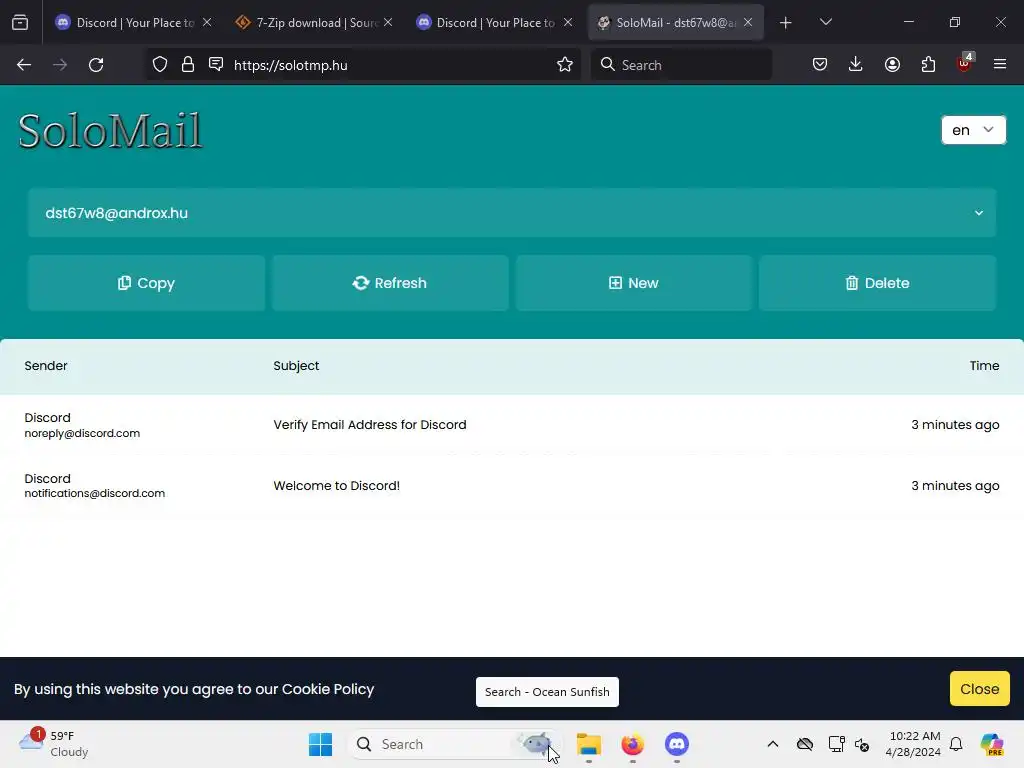The width and height of the screenshot is (1024, 768).
Task: Click the Subject column header
Action: (296, 366)
